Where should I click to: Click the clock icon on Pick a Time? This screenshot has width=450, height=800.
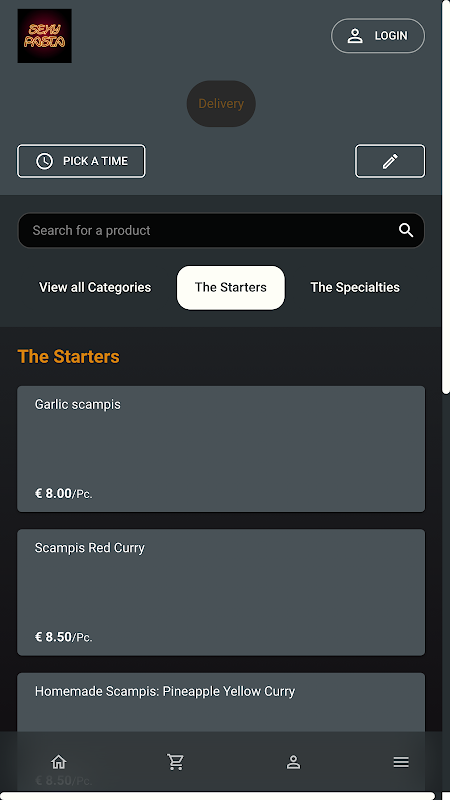44,161
